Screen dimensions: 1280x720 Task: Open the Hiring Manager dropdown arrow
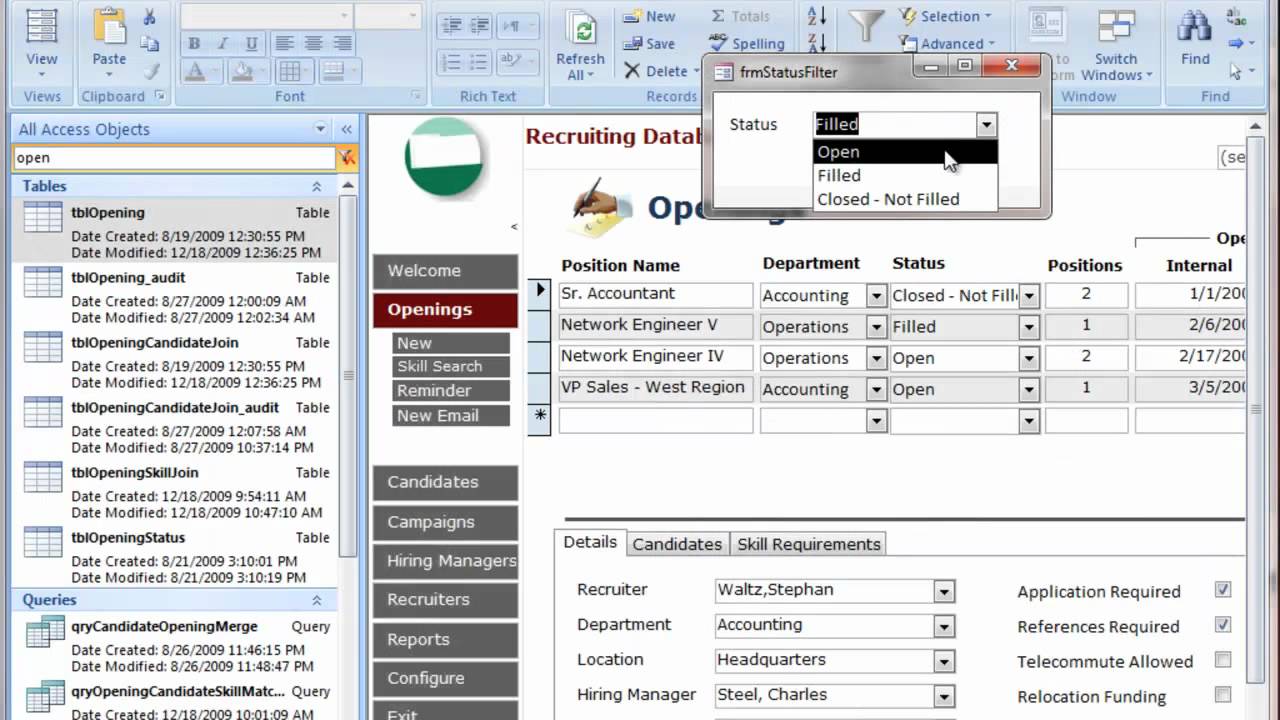pos(944,696)
